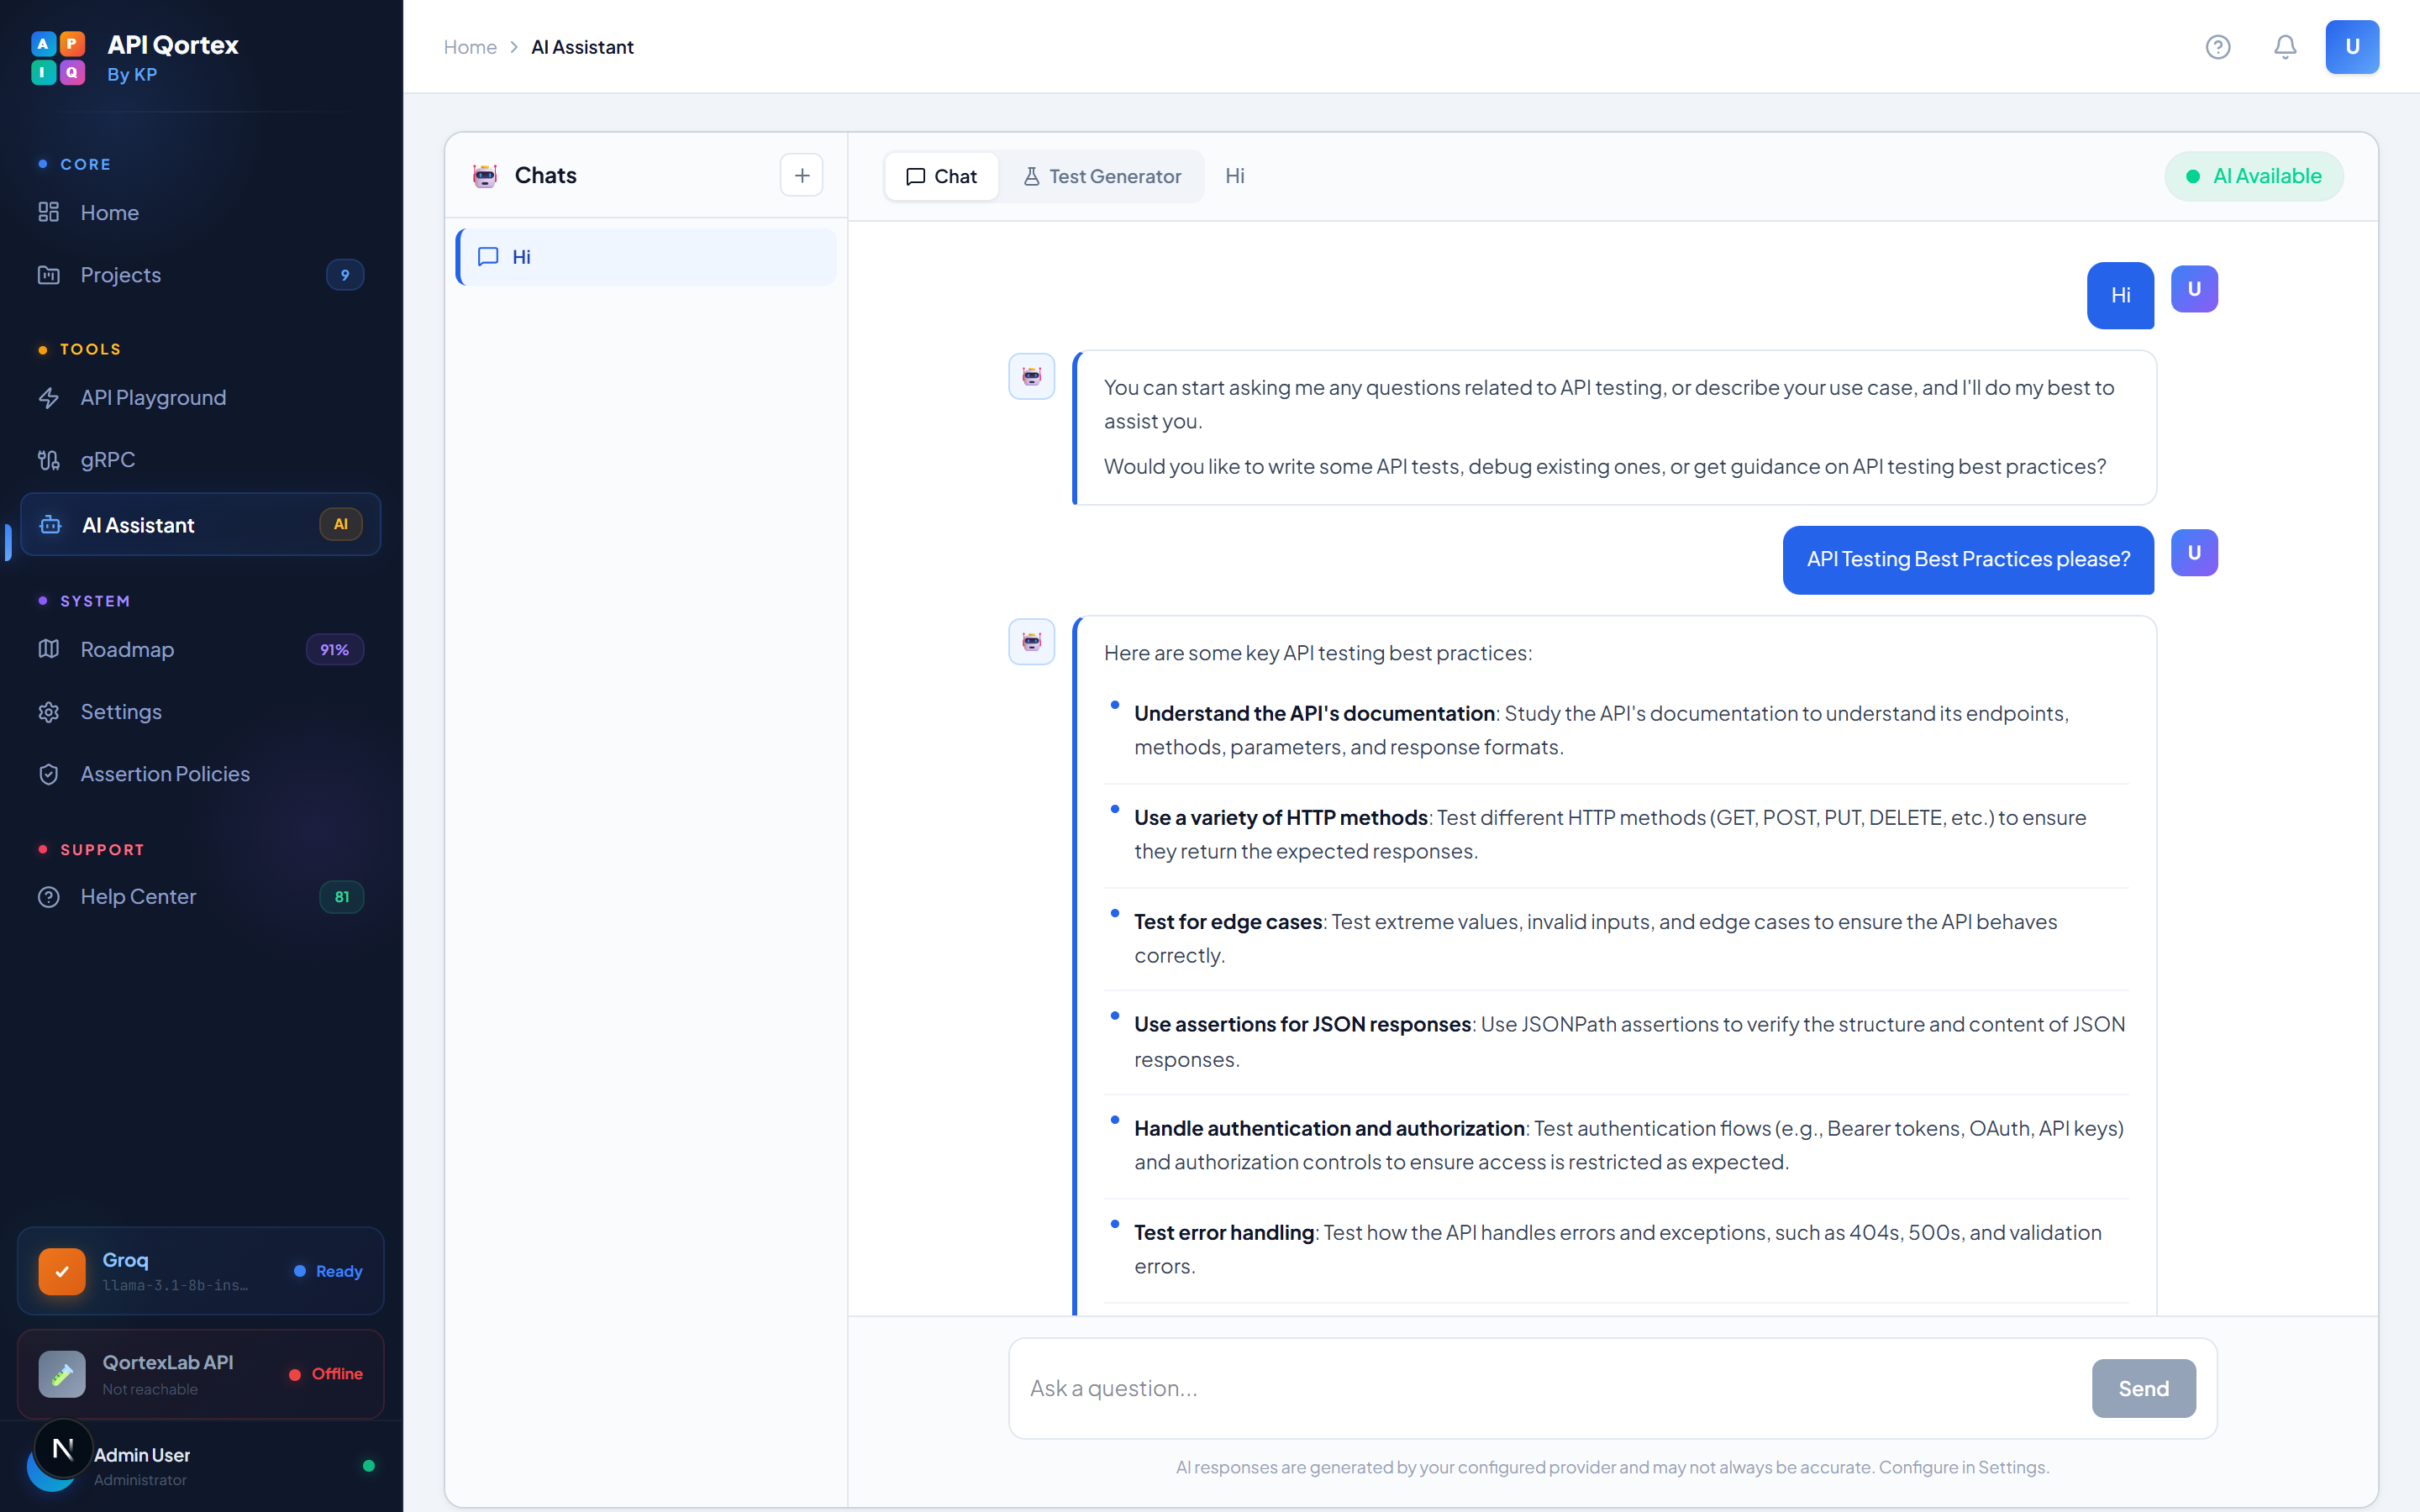
Task: Select the Chat tab
Action: pos(941,177)
